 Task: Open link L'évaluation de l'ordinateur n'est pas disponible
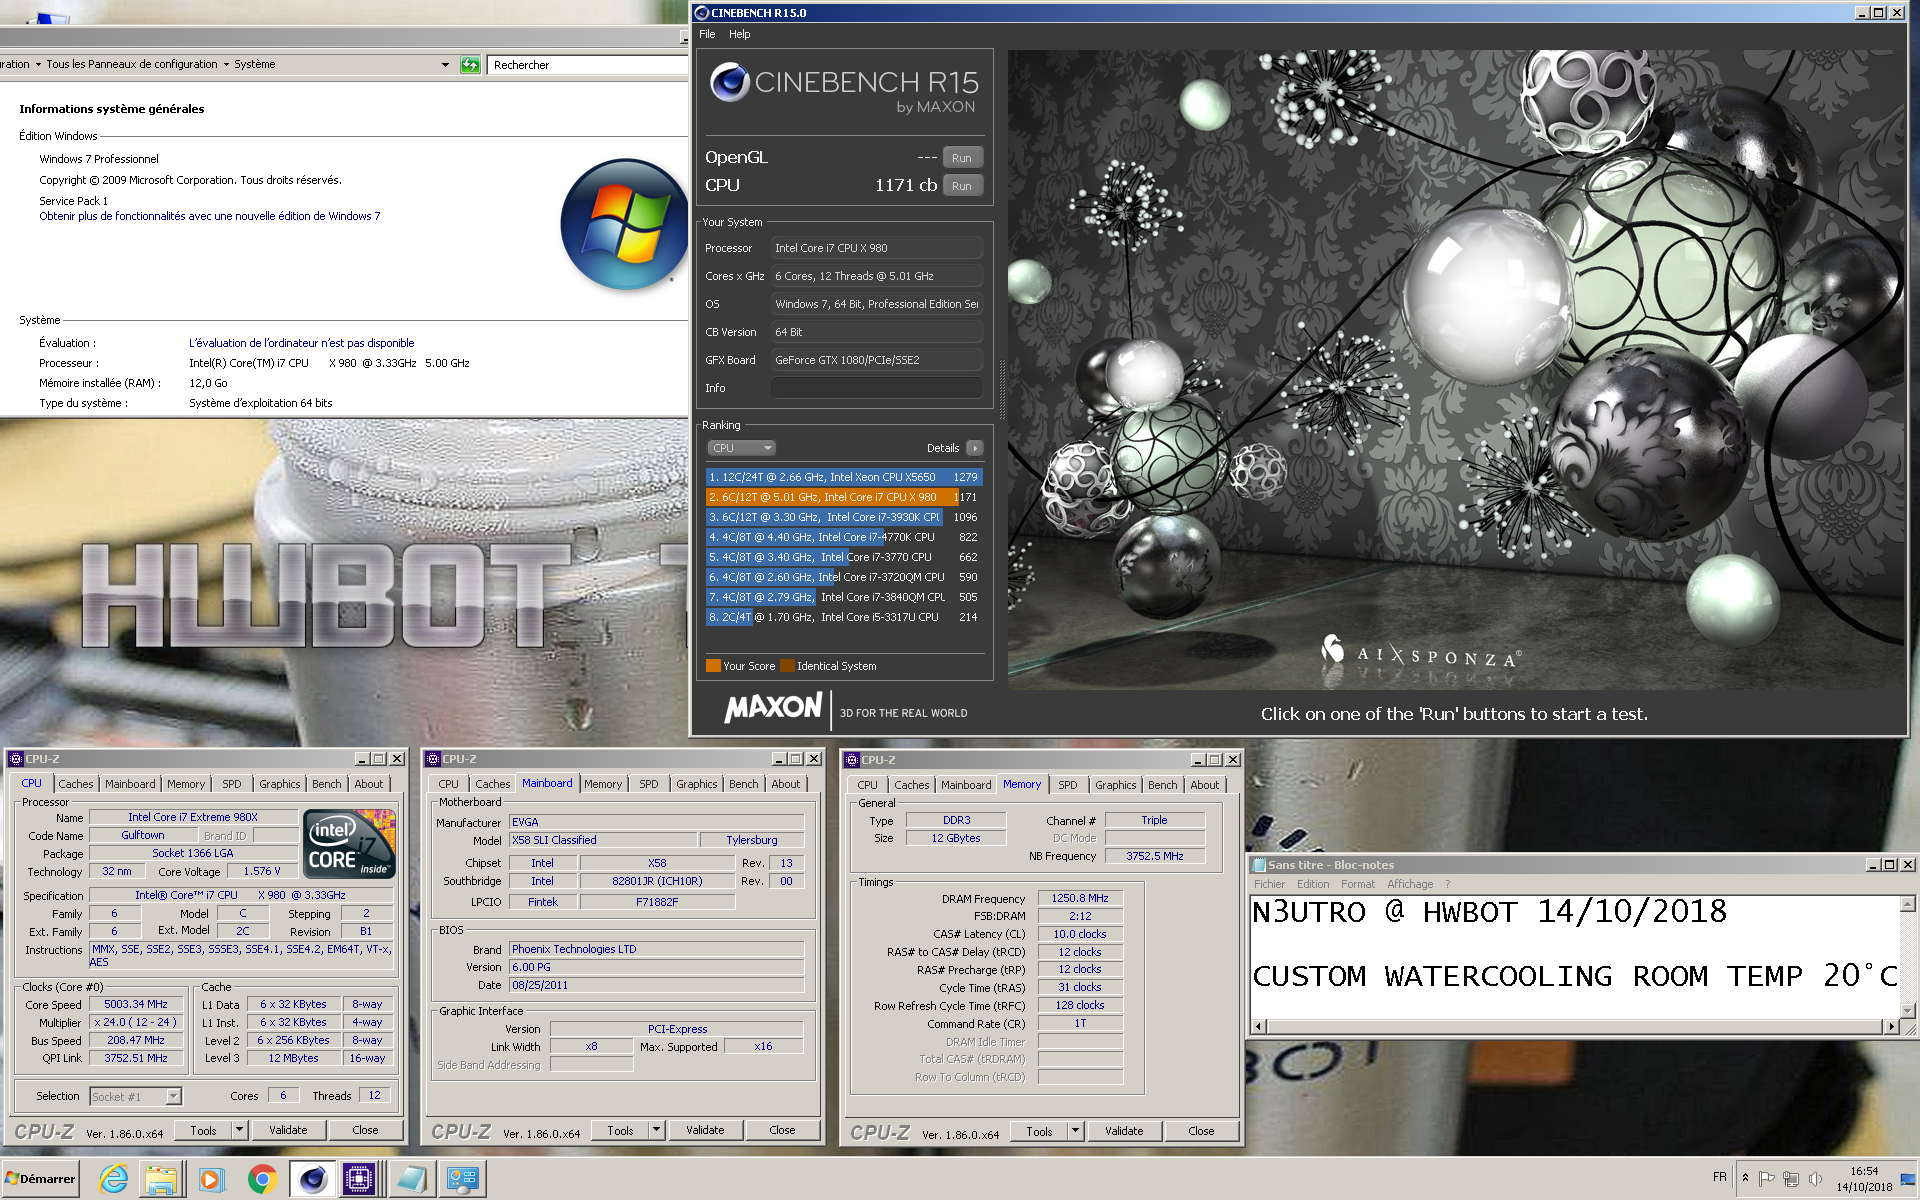coord(301,343)
